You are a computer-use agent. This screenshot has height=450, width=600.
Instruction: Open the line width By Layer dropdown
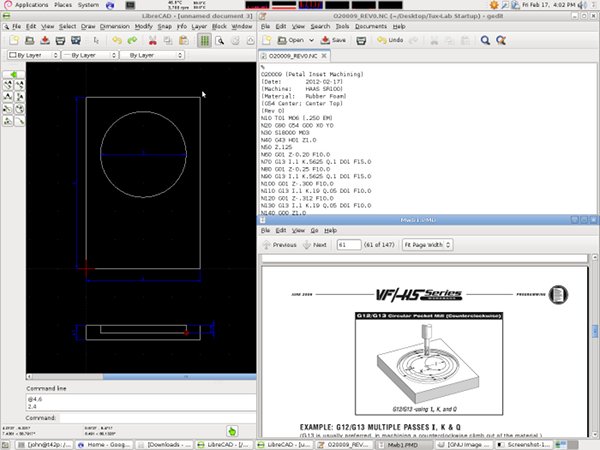tap(89, 55)
